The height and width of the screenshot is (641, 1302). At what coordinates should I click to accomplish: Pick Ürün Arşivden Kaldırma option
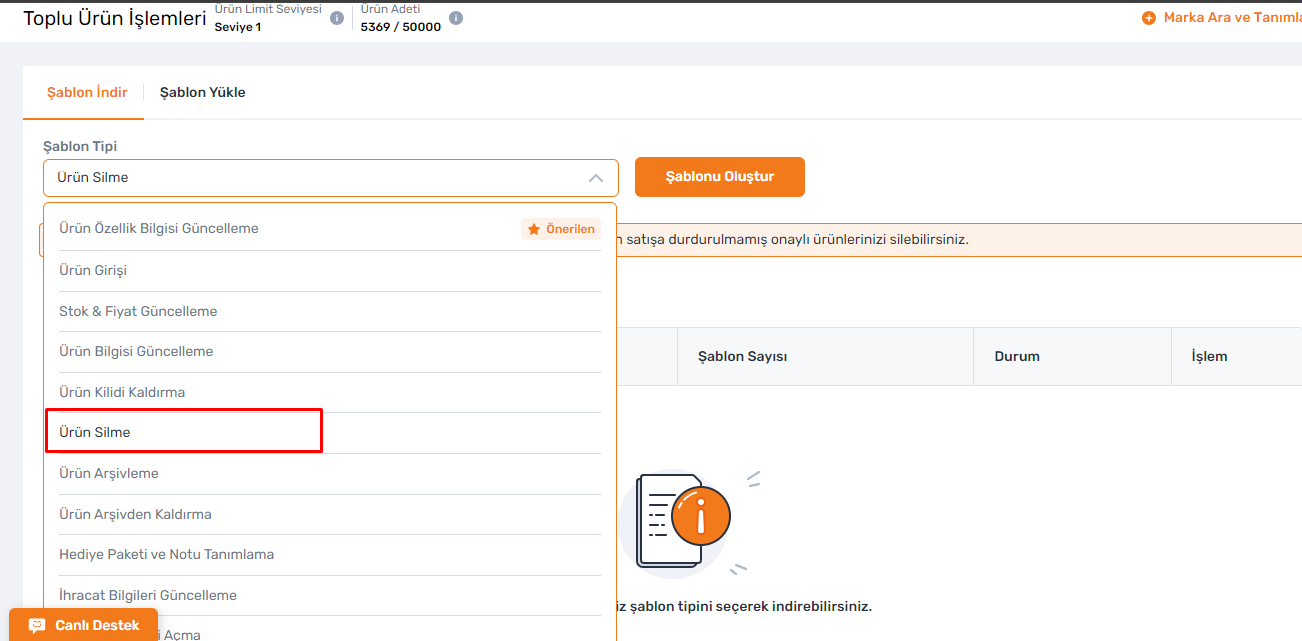330,514
